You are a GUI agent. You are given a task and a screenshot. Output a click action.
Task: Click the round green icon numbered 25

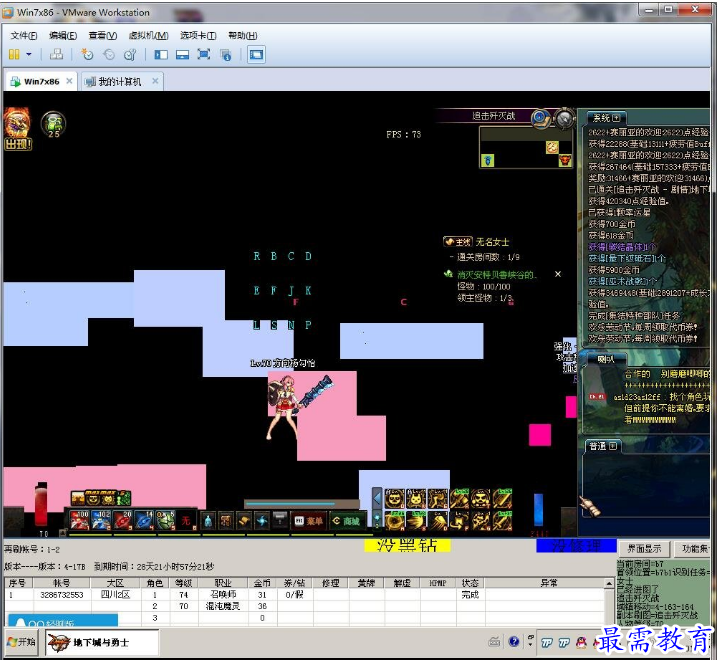click(x=53, y=124)
